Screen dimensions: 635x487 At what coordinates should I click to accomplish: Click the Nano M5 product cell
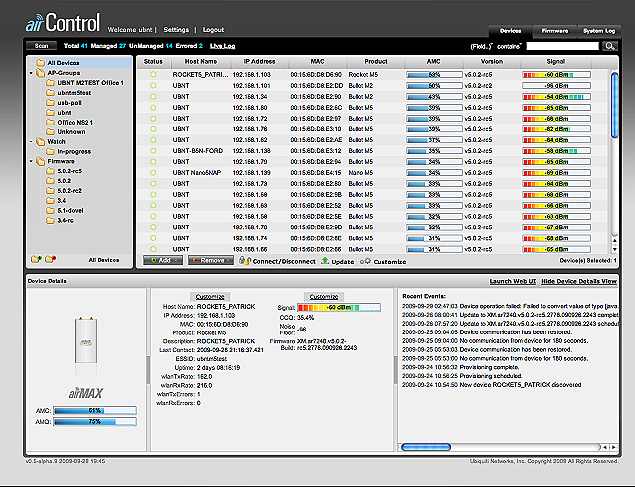coord(360,172)
